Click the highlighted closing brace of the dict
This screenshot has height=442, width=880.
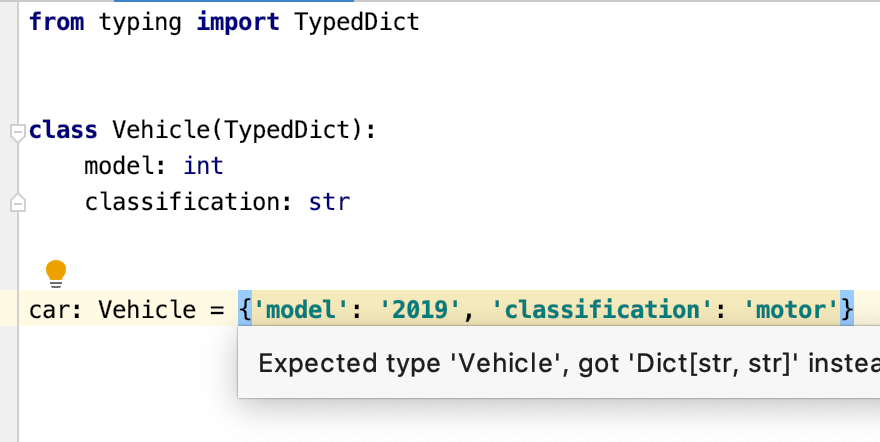[847, 309]
